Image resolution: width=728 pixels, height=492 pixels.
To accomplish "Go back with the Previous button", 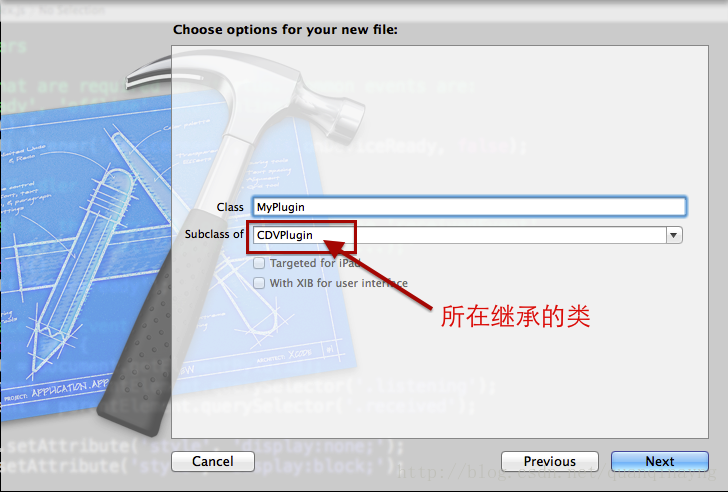I will [x=550, y=461].
